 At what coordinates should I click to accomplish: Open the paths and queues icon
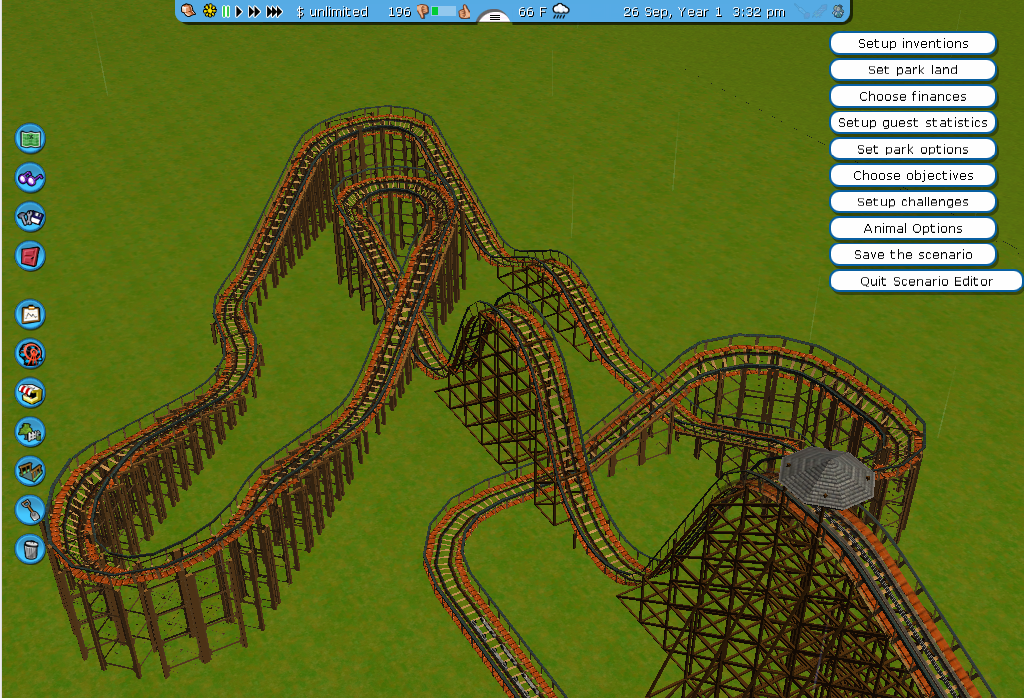[x=31, y=470]
